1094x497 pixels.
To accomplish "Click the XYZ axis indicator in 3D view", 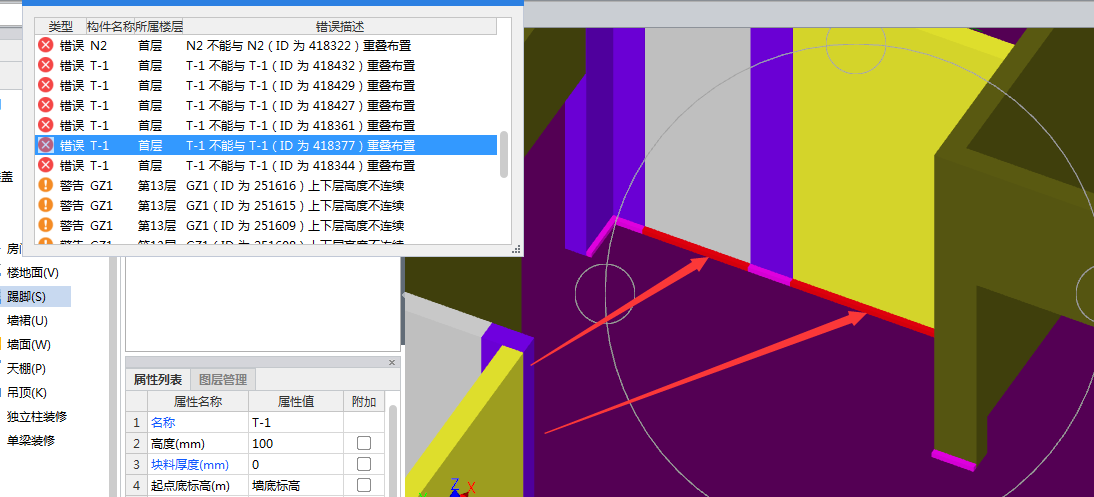I will pyautogui.click(x=455, y=487).
